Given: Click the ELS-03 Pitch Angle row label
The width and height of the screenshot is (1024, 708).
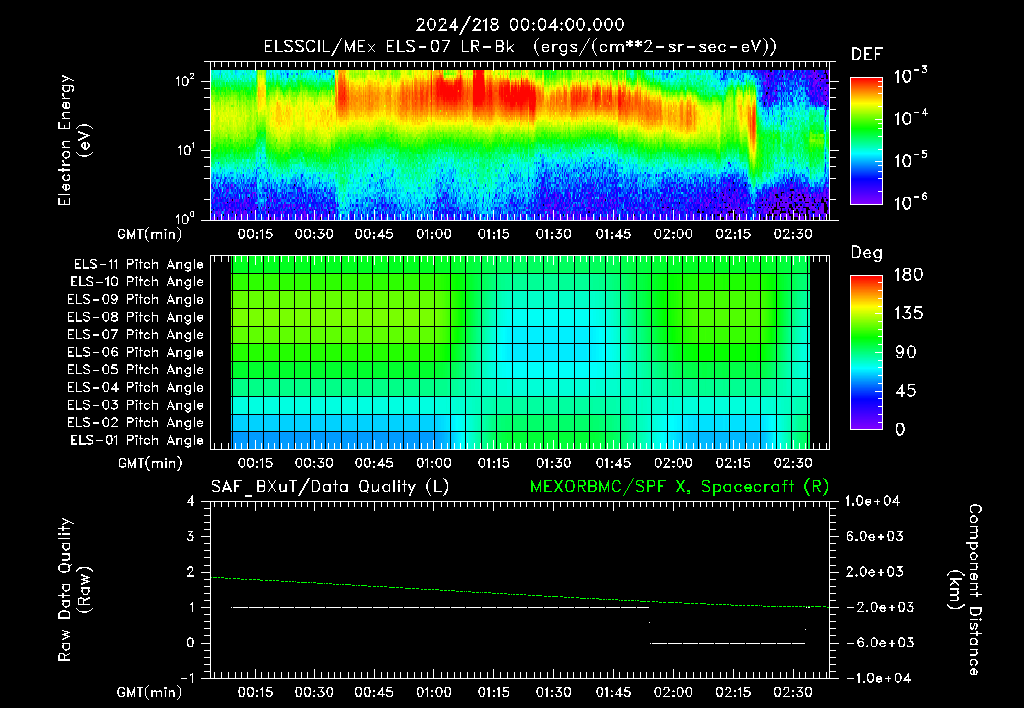Looking at the screenshot, I should (136, 405).
